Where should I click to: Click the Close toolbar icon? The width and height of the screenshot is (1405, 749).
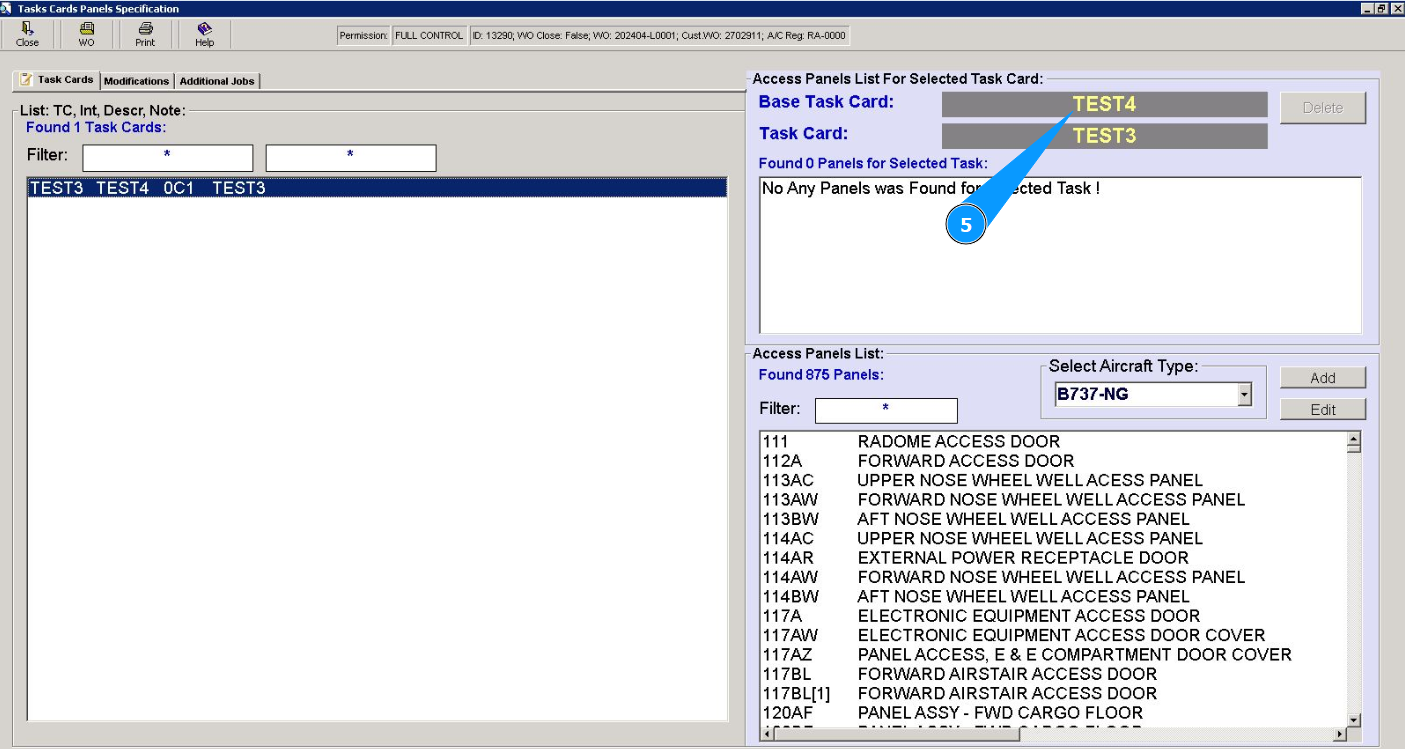[28, 35]
